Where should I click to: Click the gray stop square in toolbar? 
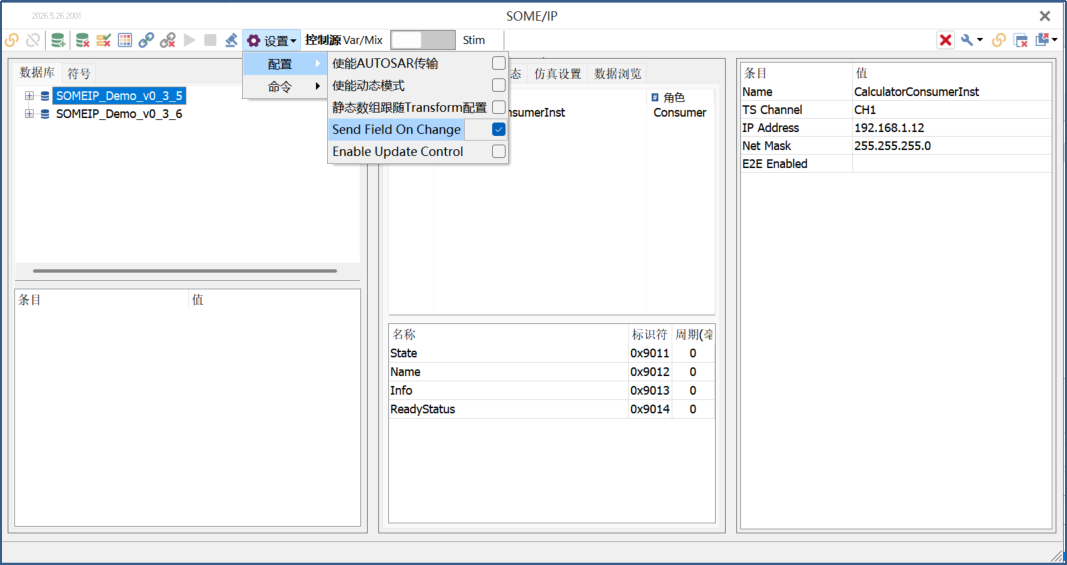click(x=210, y=40)
